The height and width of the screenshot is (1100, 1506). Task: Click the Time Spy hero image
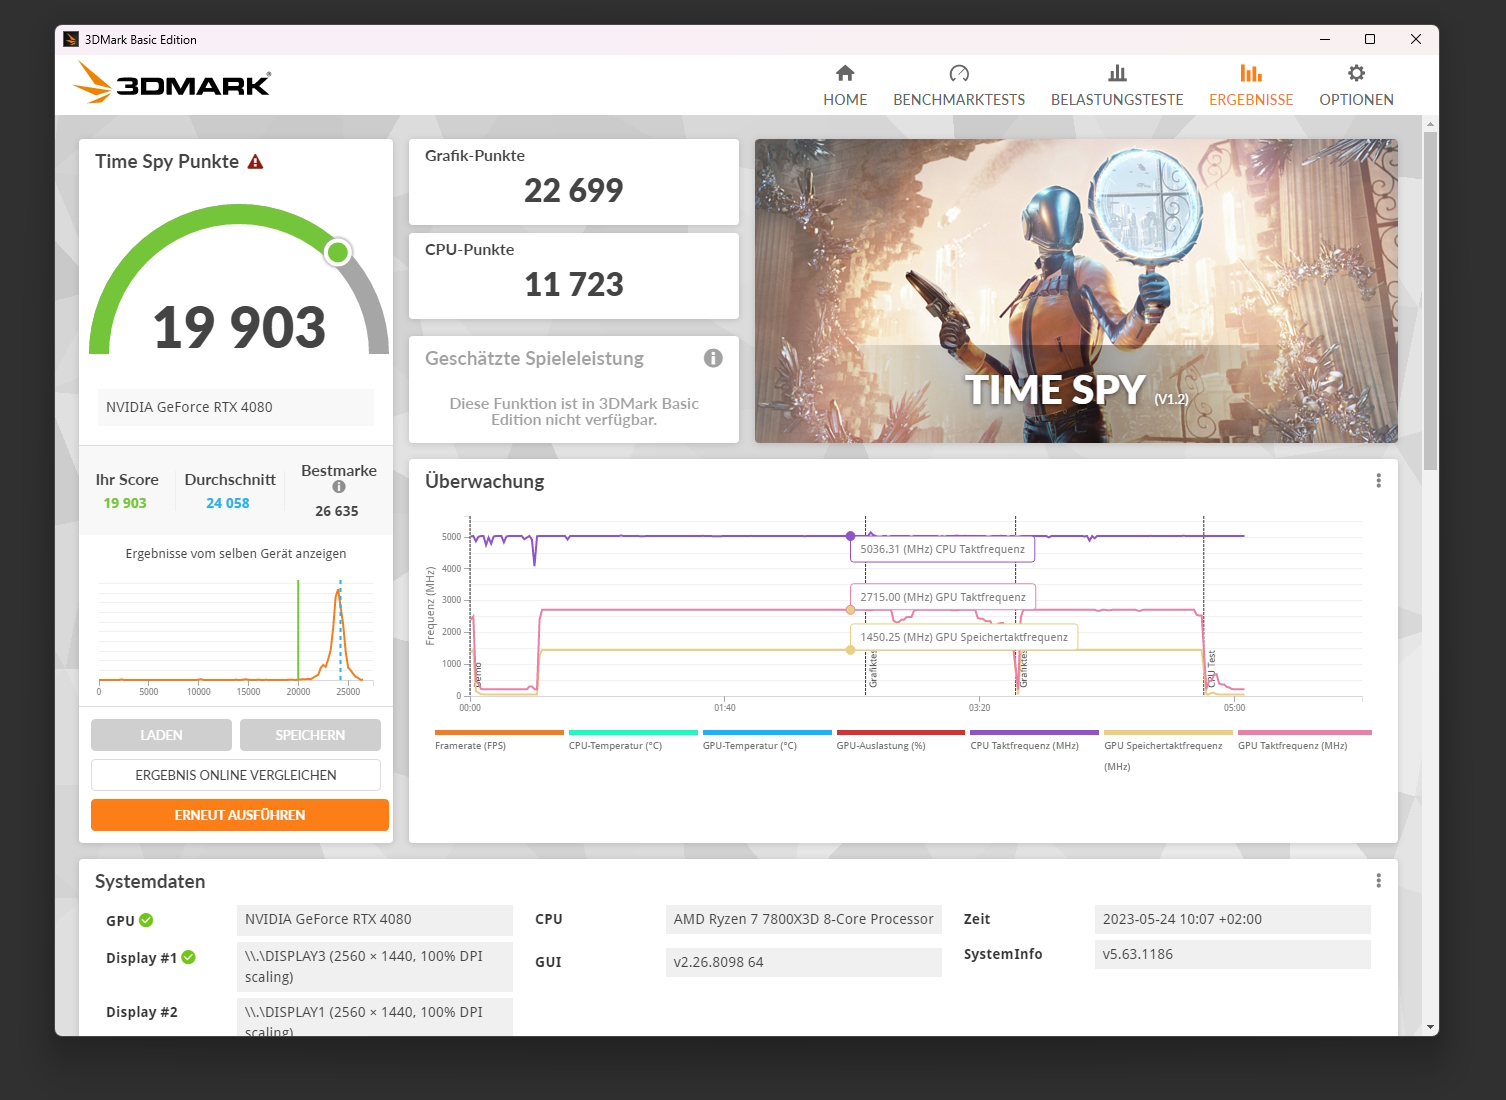(x=1076, y=291)
